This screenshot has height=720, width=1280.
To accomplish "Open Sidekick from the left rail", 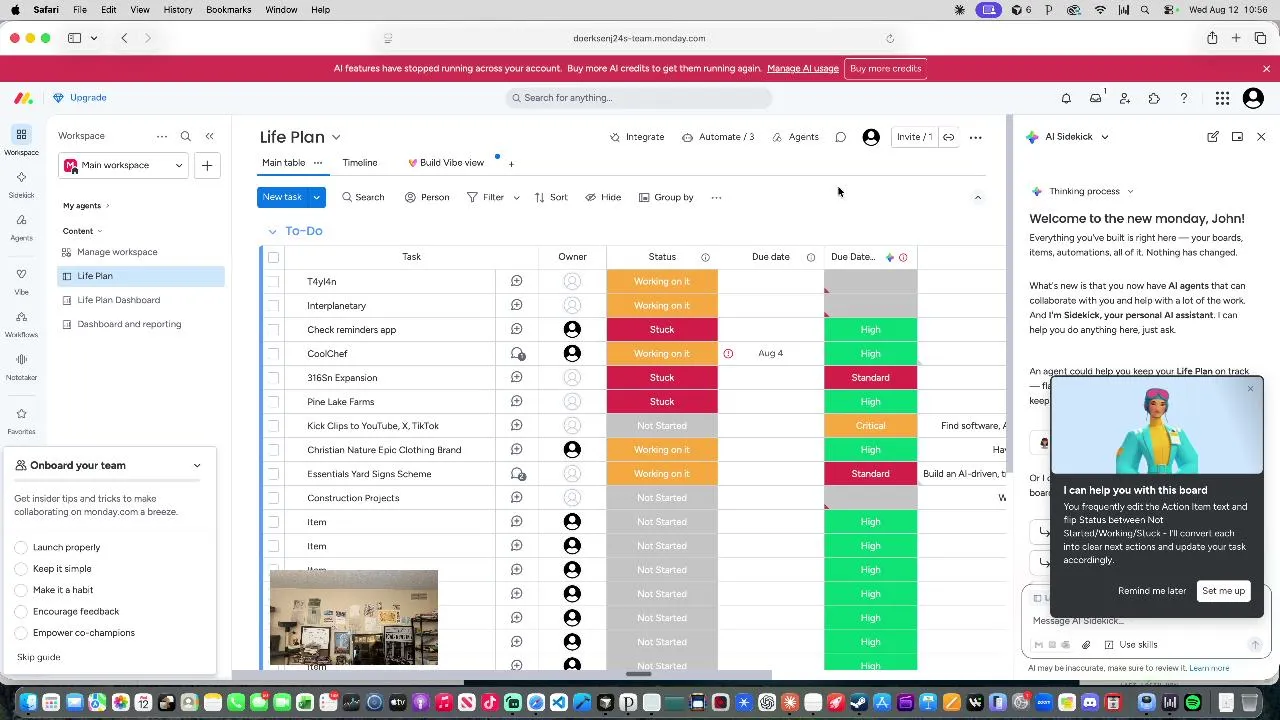I will click(x=21, y=183).
